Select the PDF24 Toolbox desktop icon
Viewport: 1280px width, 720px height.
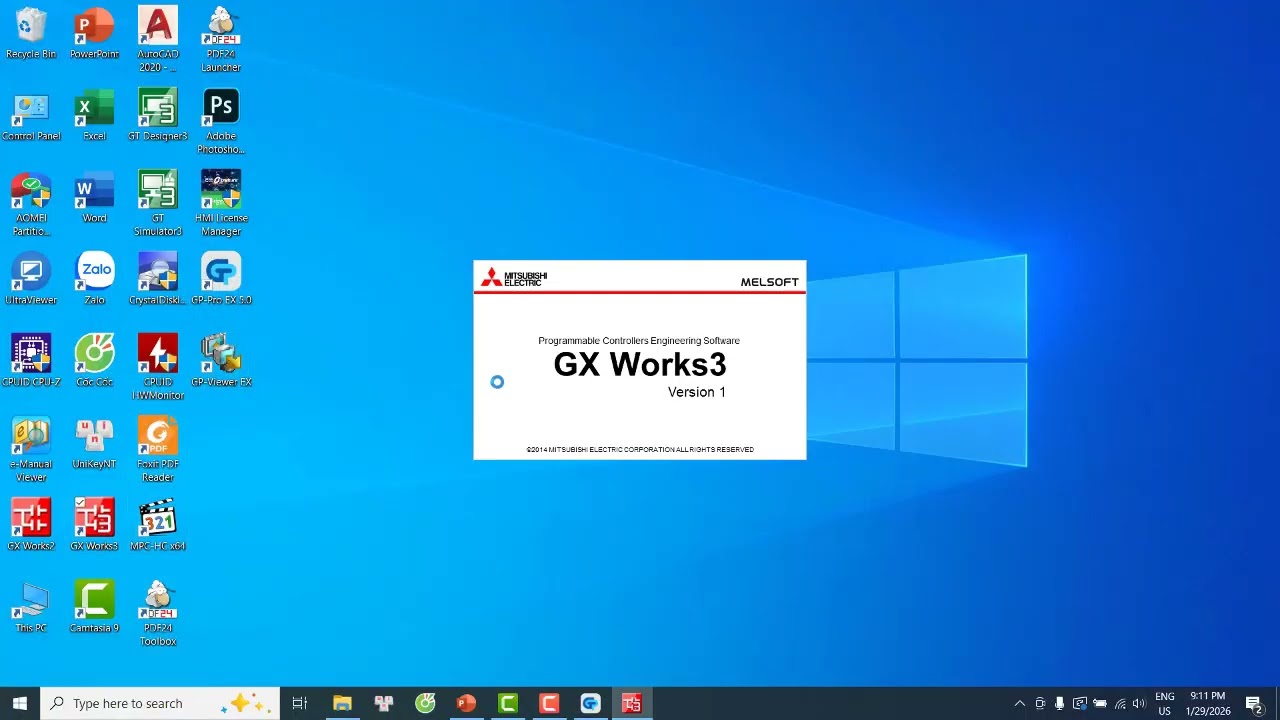tap(158, 614)
